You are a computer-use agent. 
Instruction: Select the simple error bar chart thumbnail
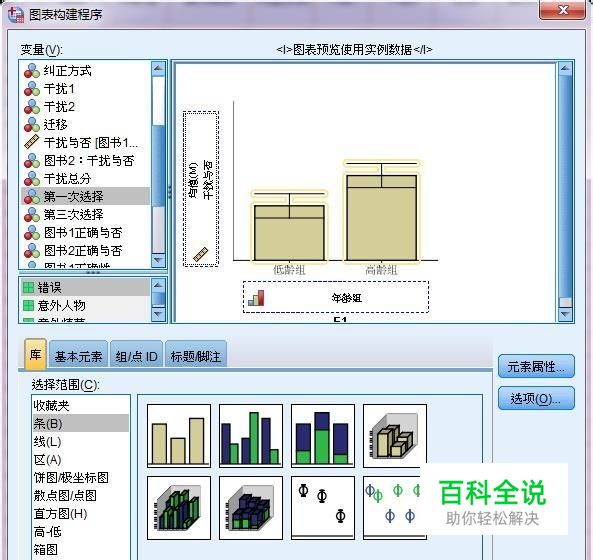(x=323, y=507)
